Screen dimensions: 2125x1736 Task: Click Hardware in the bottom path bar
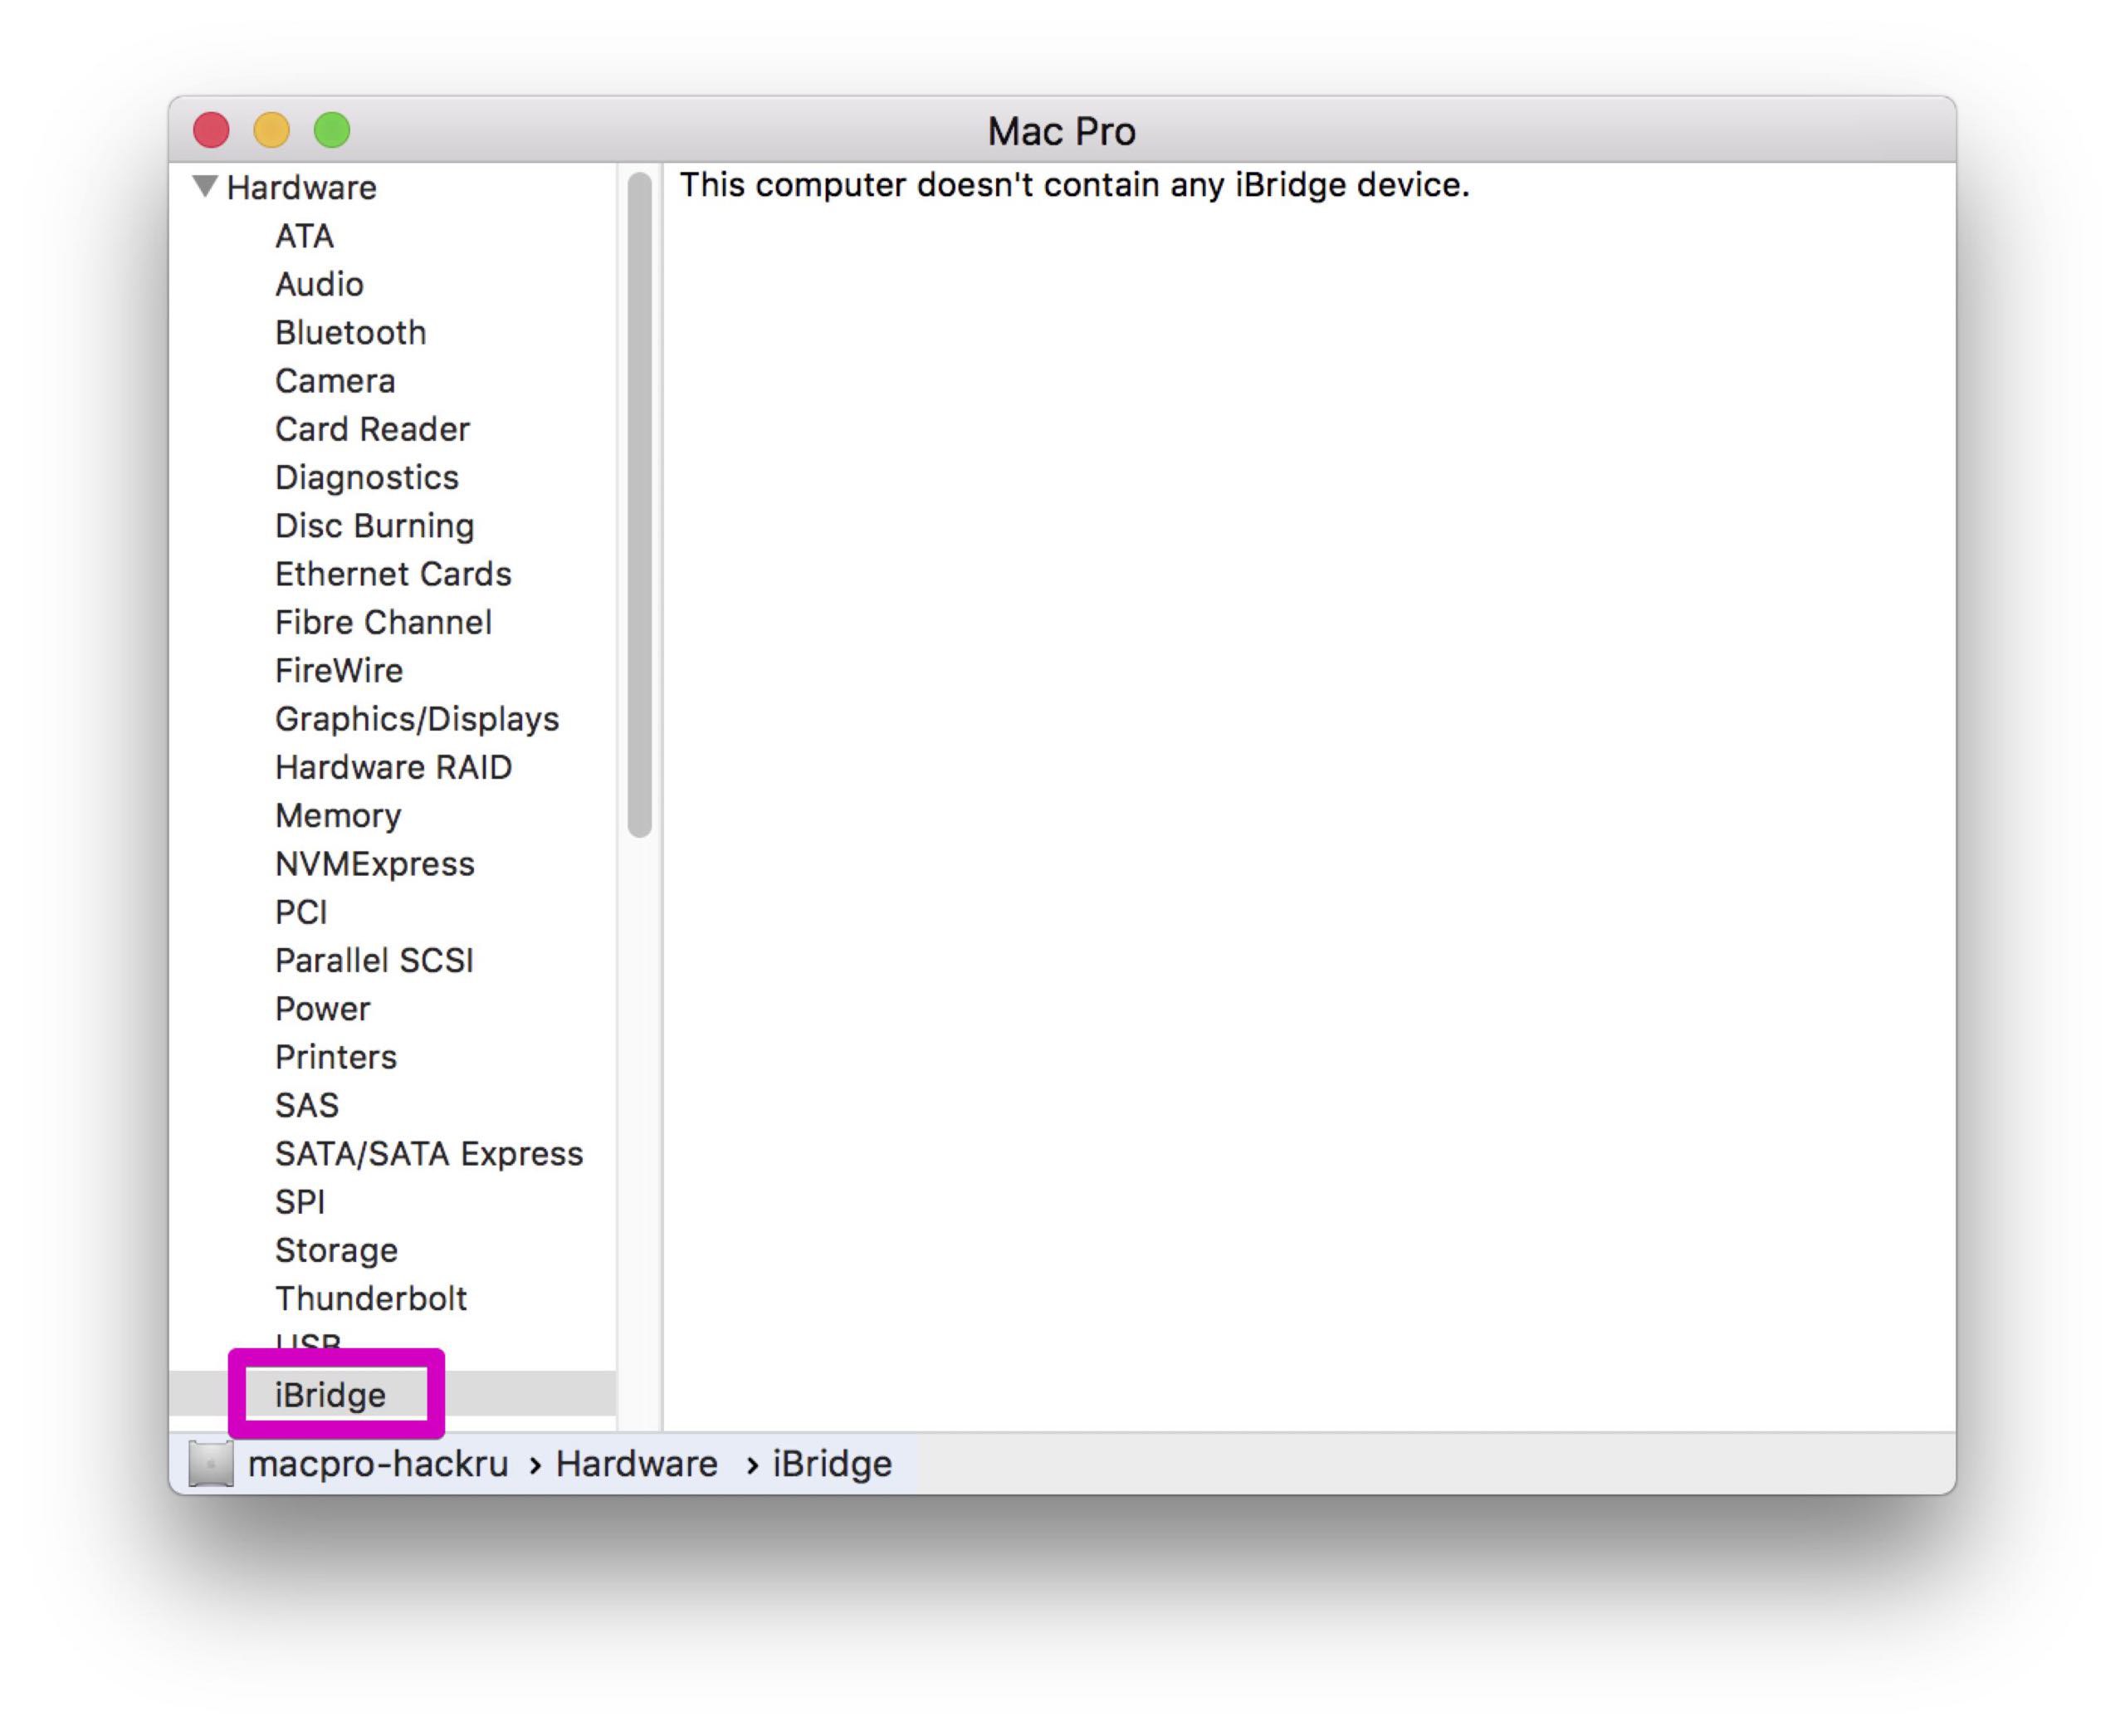(636, 1464)
